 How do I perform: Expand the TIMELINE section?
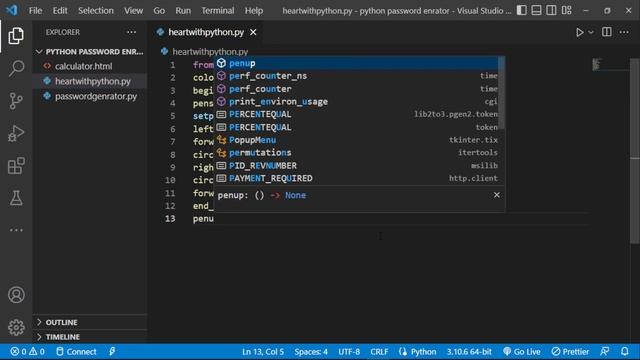click(90, 337)
